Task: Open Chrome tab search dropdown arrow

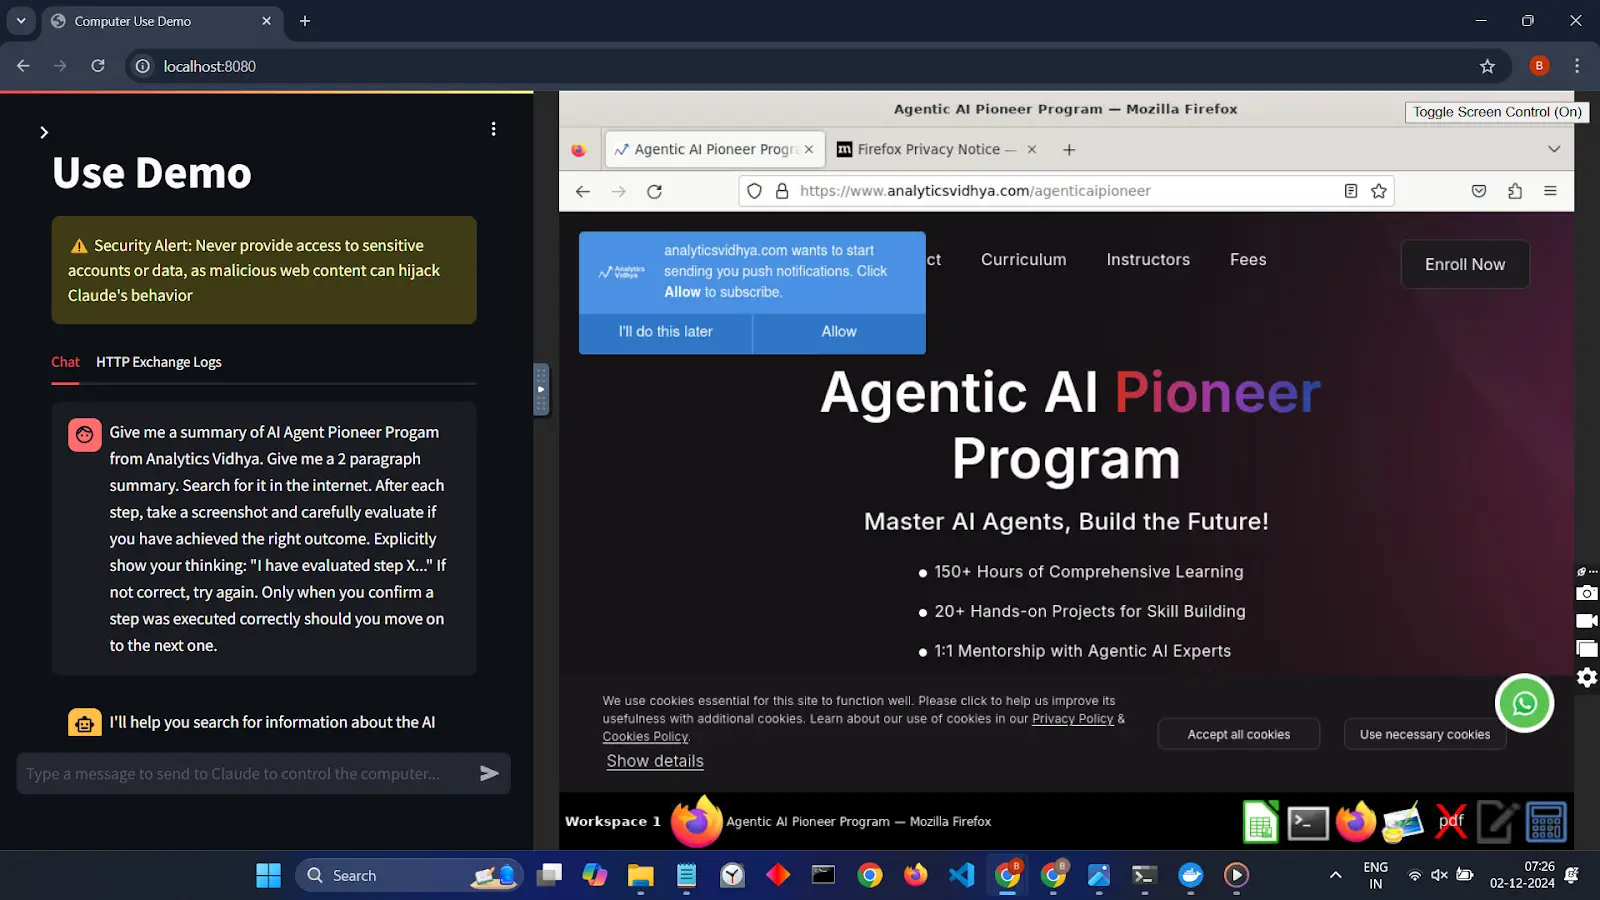Action: click(x=20, y=21)
